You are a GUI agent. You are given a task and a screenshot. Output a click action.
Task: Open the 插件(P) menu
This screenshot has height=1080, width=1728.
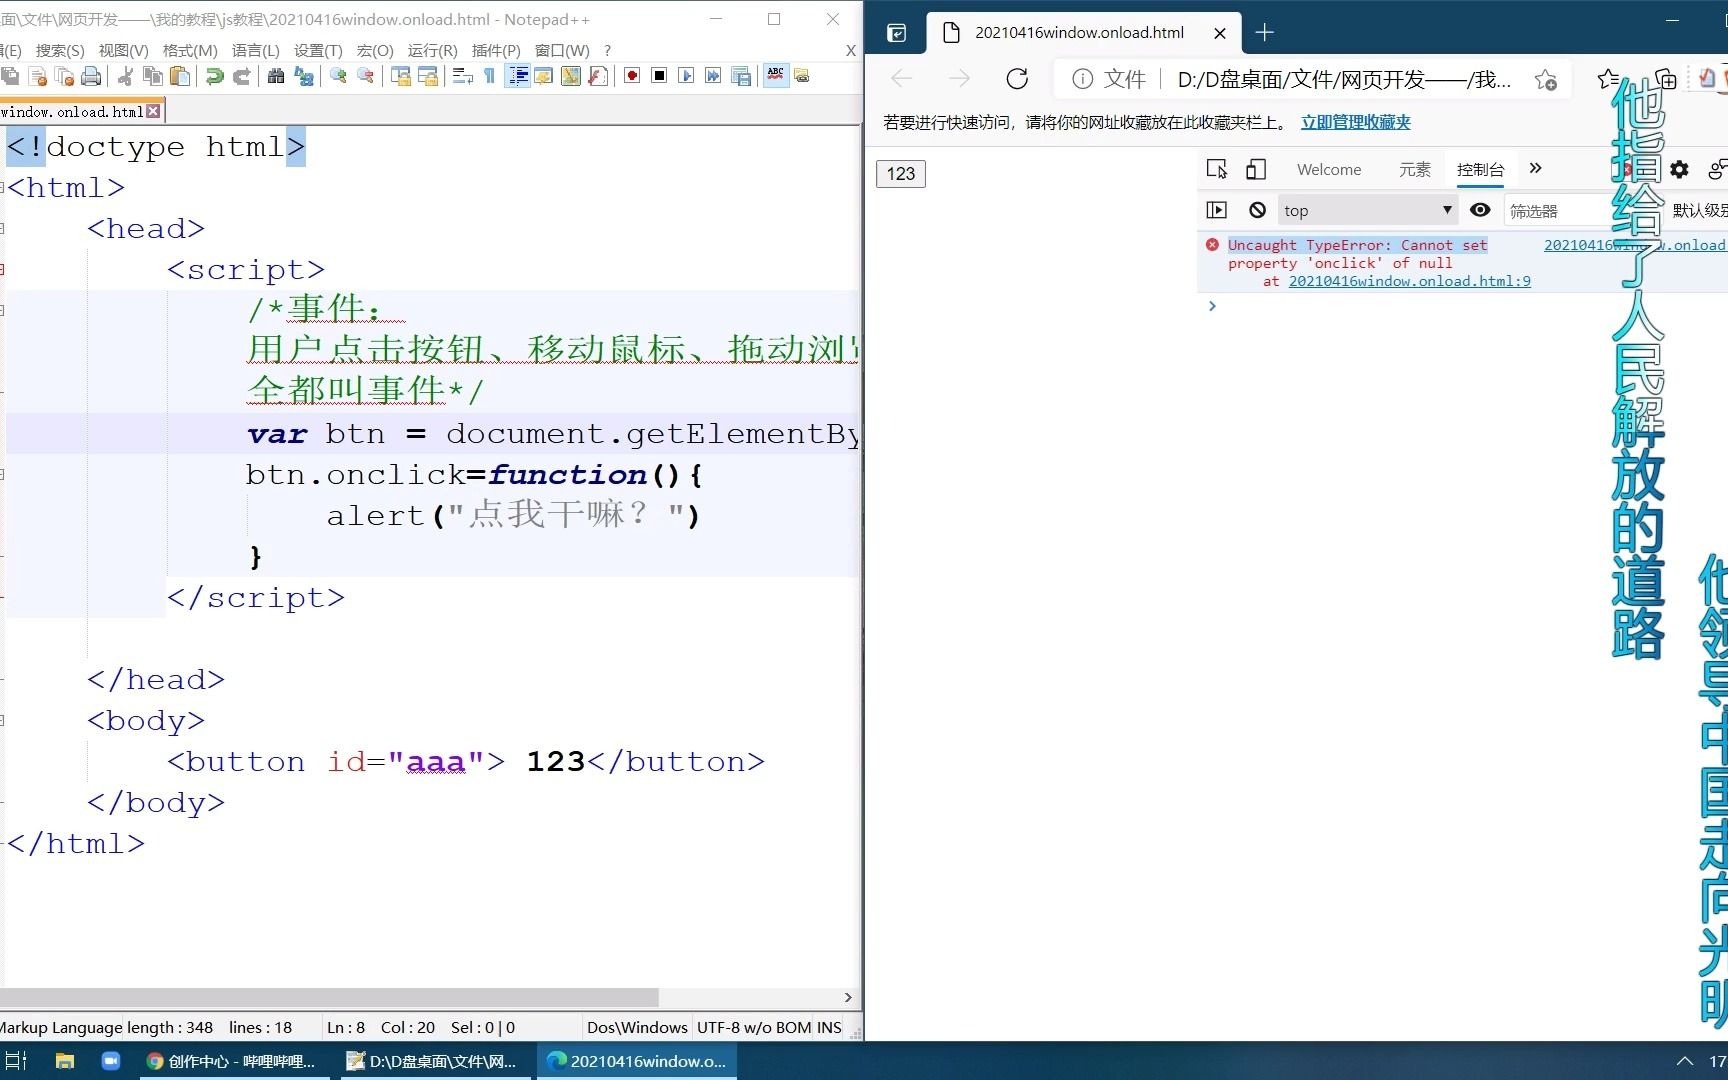tap(496, 50)
